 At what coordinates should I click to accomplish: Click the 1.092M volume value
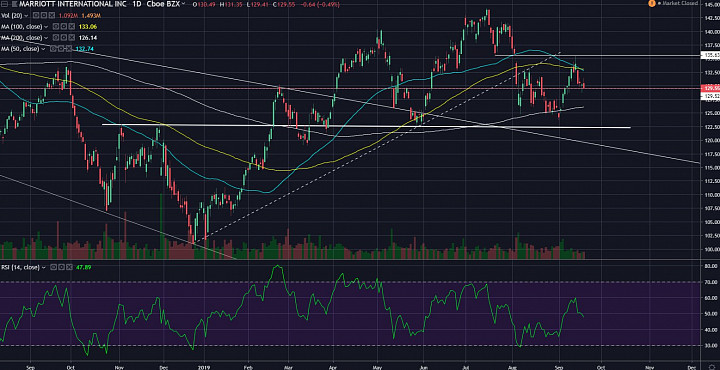coord(68,16)
